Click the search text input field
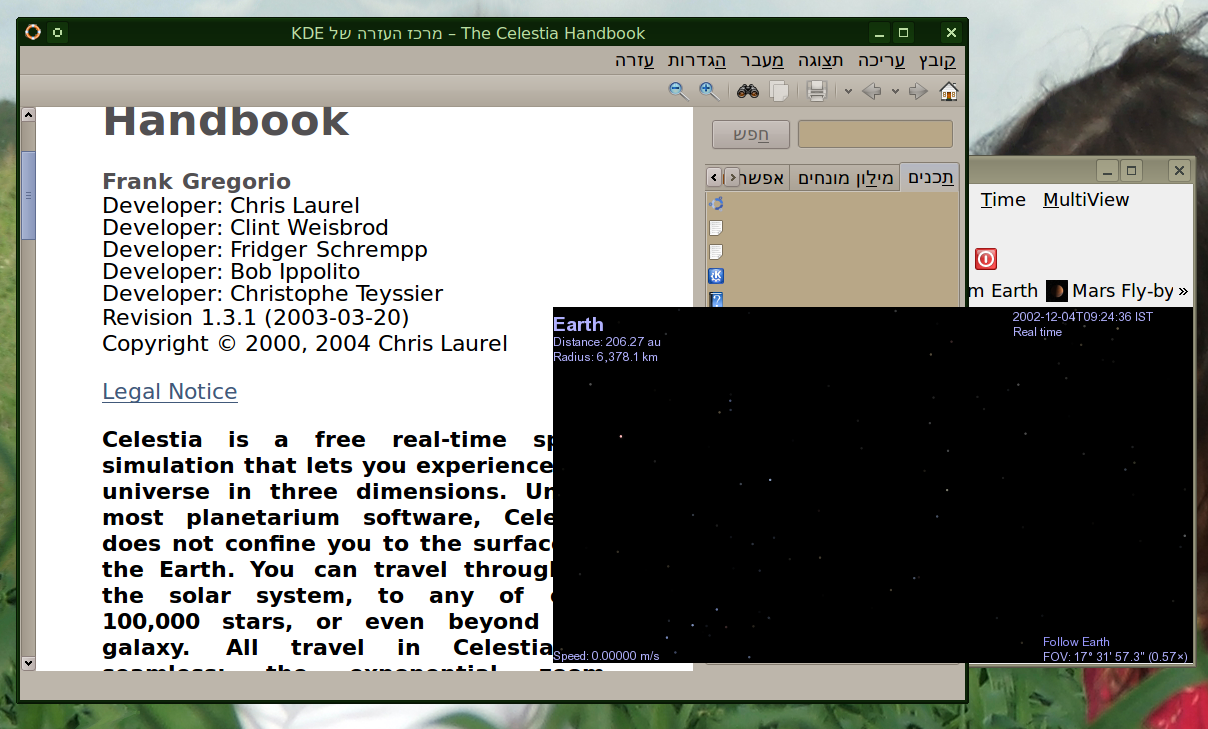The height and width of the screenshot is (729, 1208). [x=875, y=134]
